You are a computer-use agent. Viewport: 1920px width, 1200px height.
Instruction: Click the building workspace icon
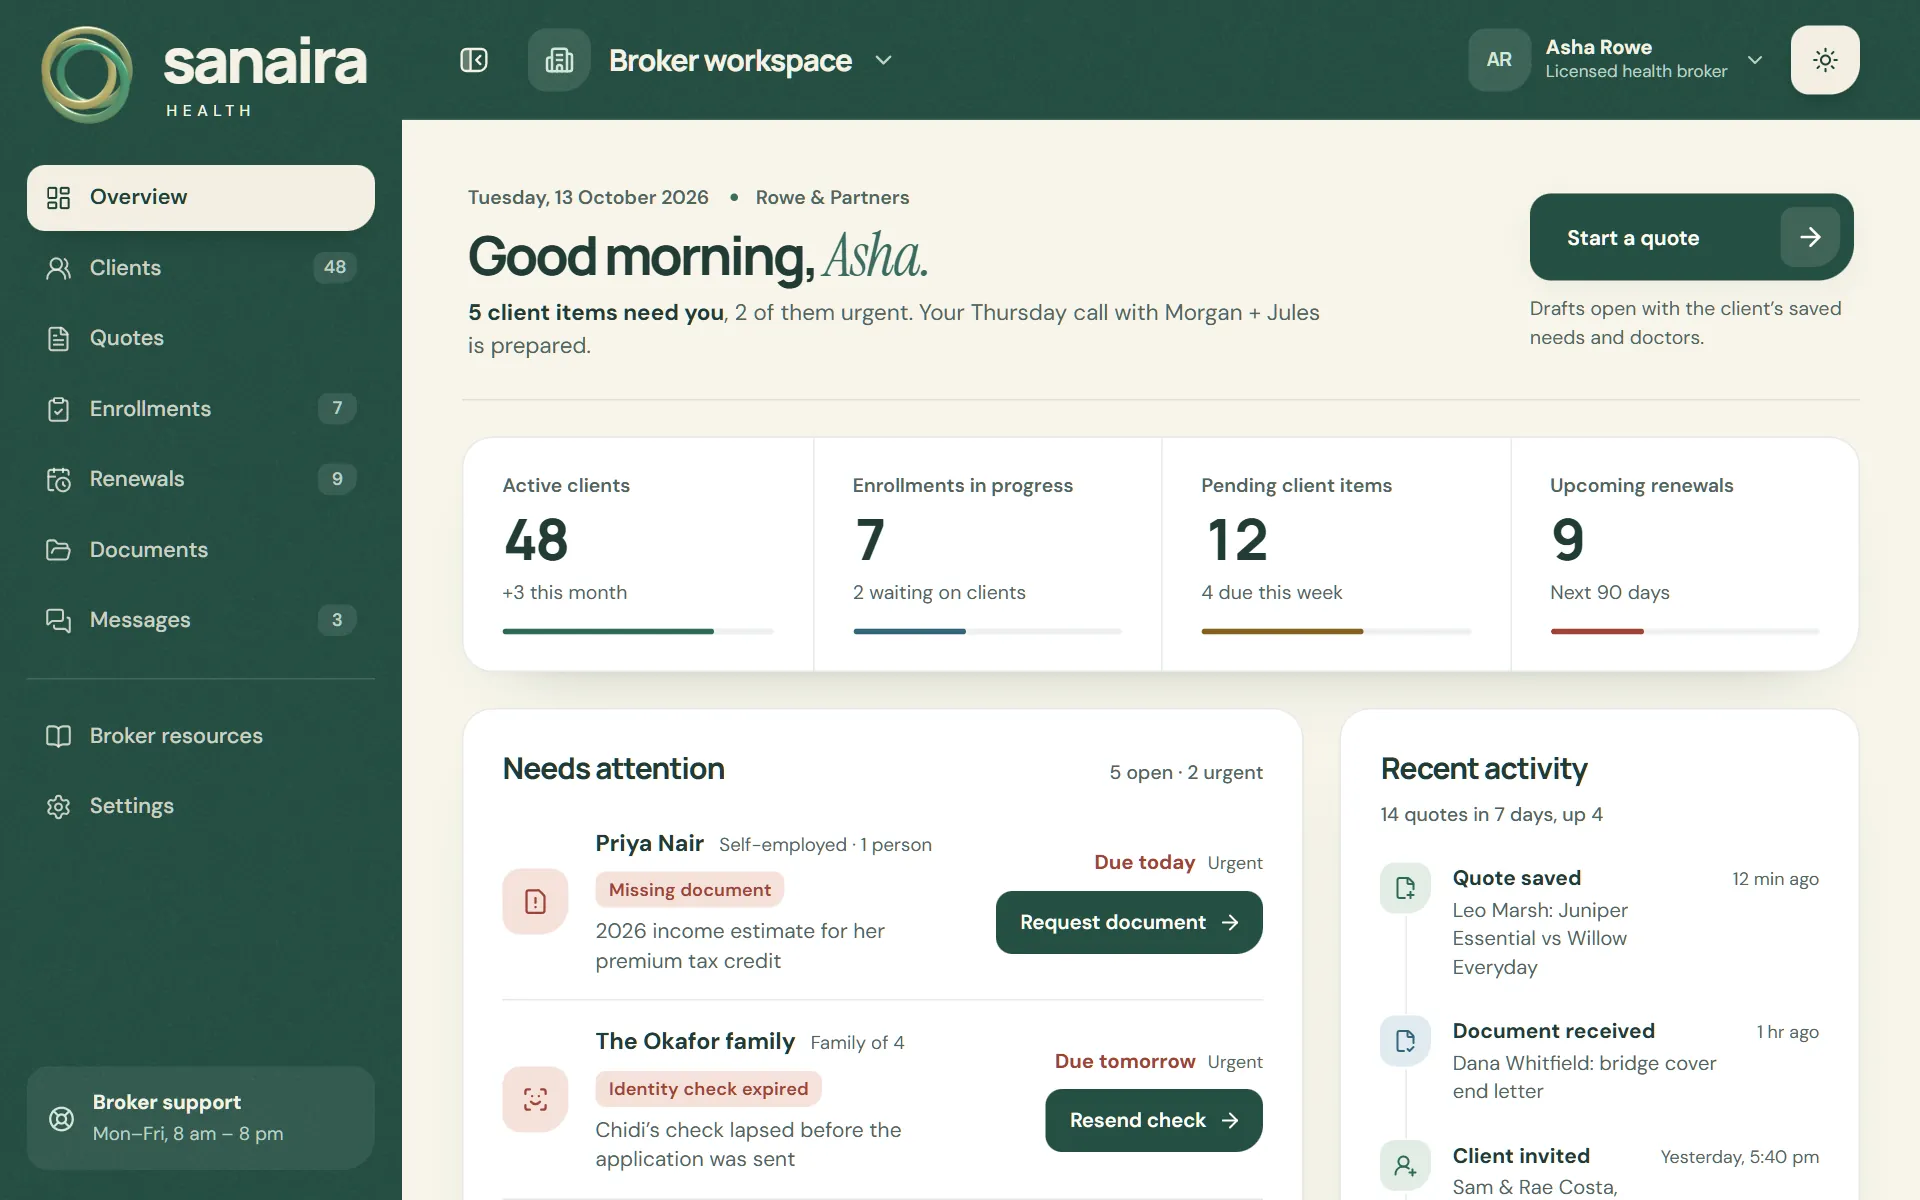[559, 60]
